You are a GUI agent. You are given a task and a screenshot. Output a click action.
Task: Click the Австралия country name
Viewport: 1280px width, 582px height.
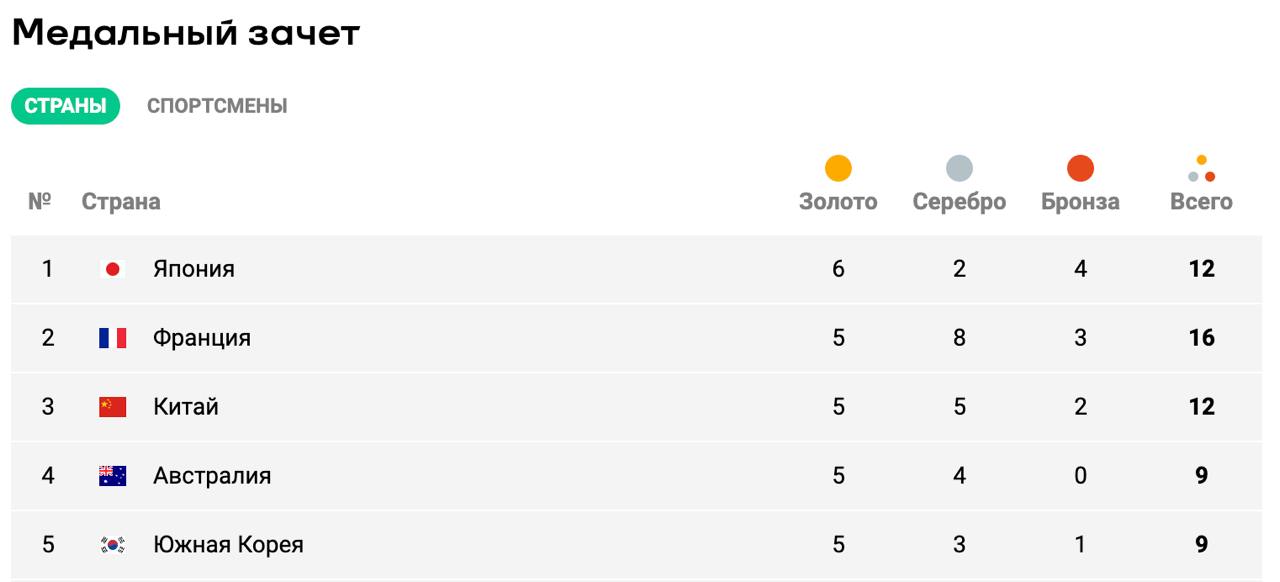tap(212, 476)
